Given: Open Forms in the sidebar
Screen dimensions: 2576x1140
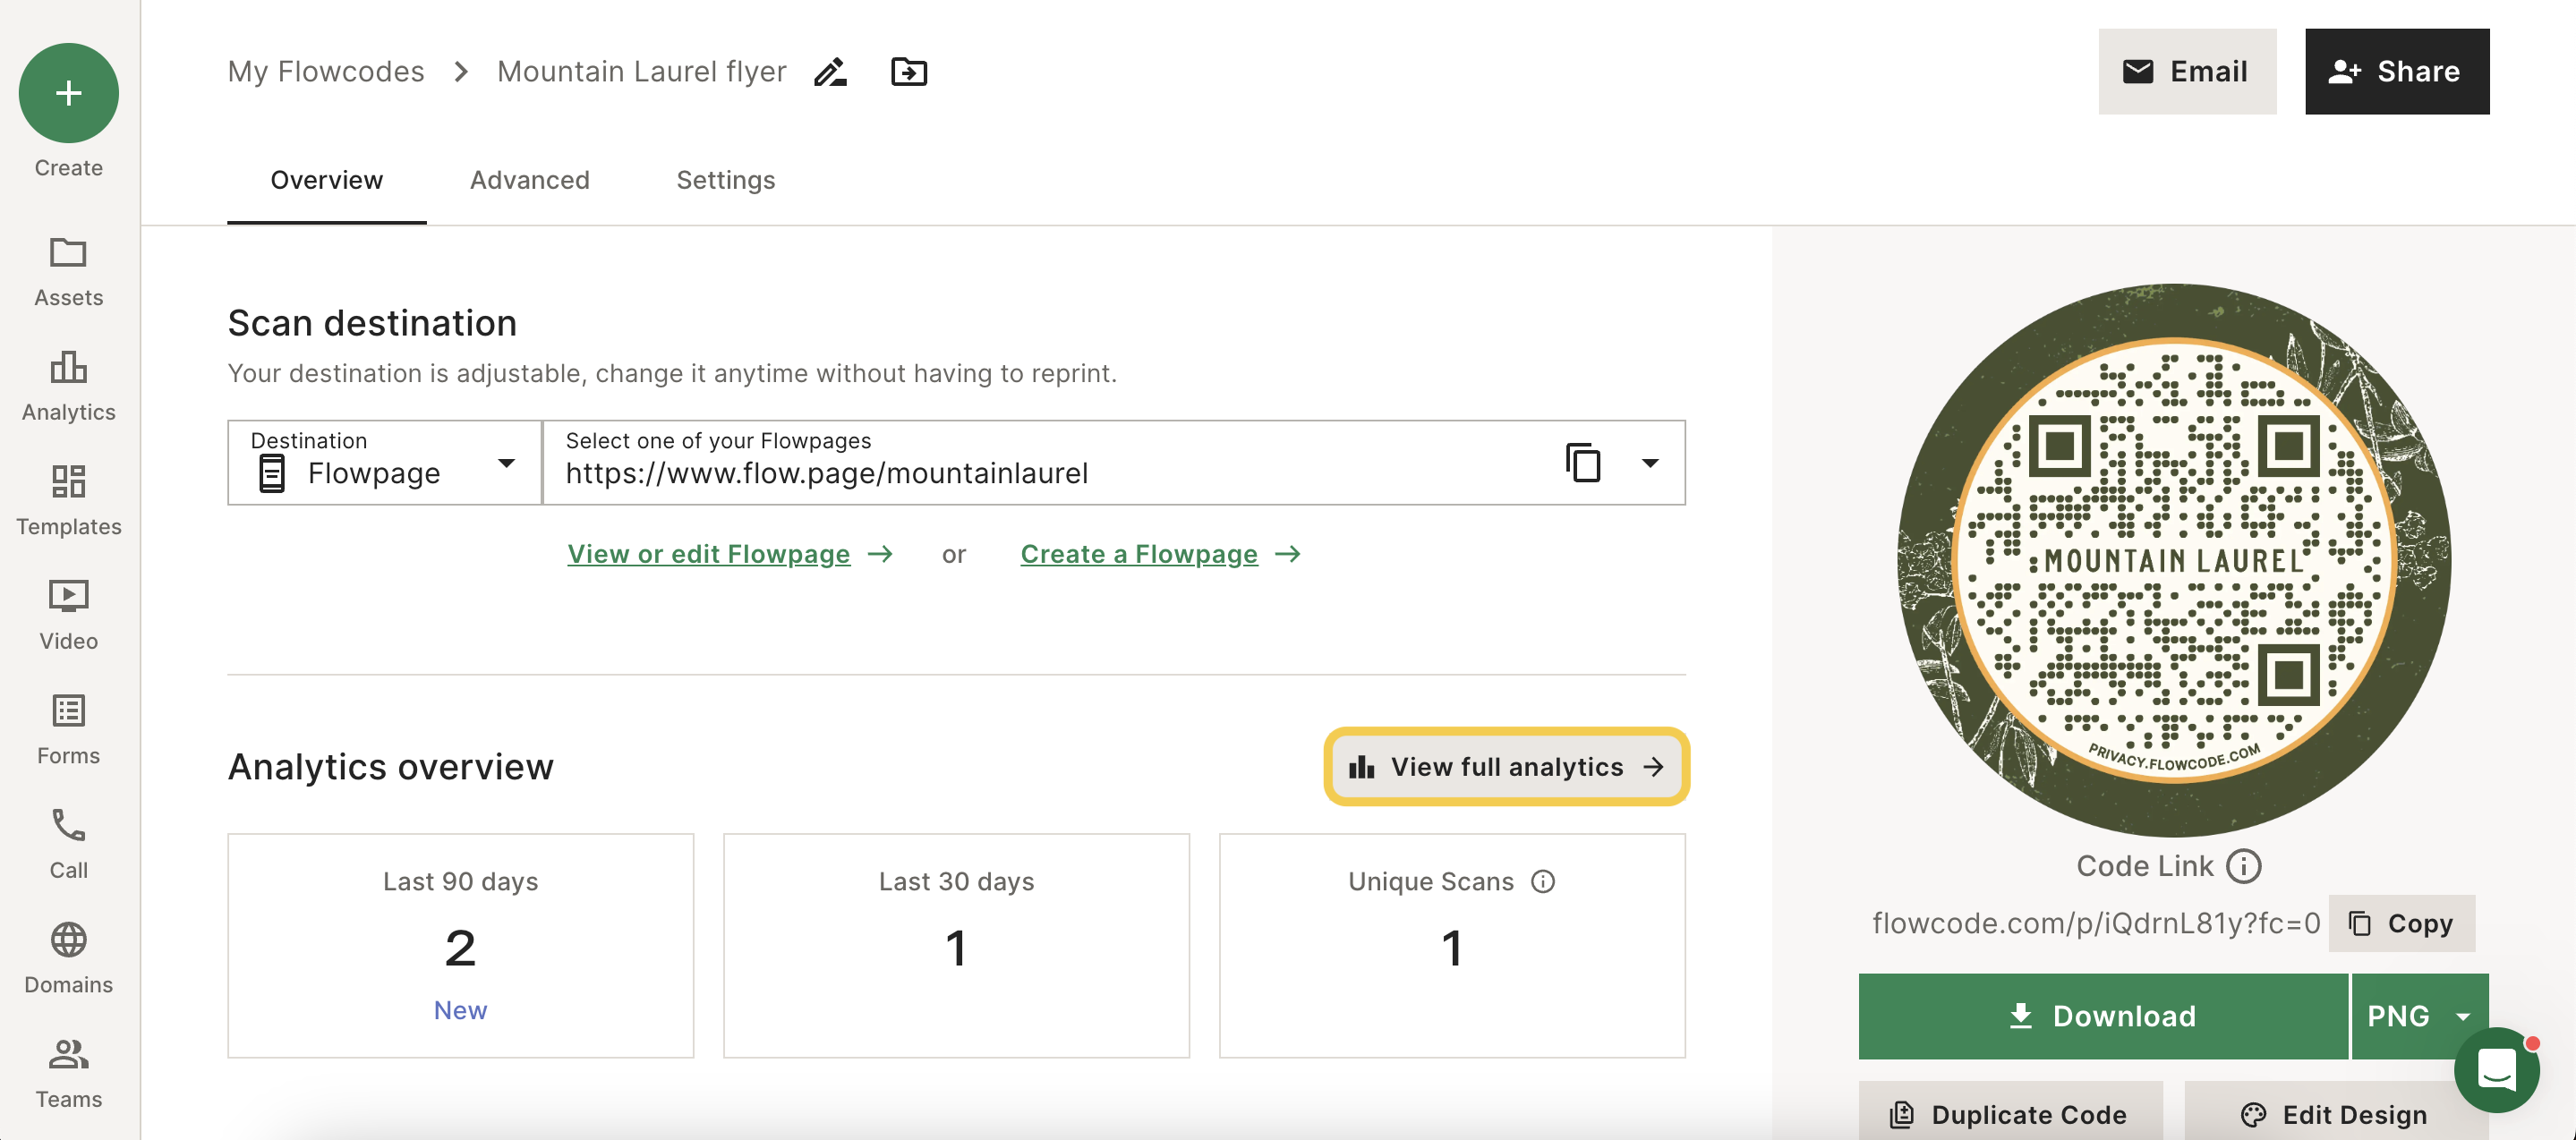Looking at the screenshot, I should (68, 729).
